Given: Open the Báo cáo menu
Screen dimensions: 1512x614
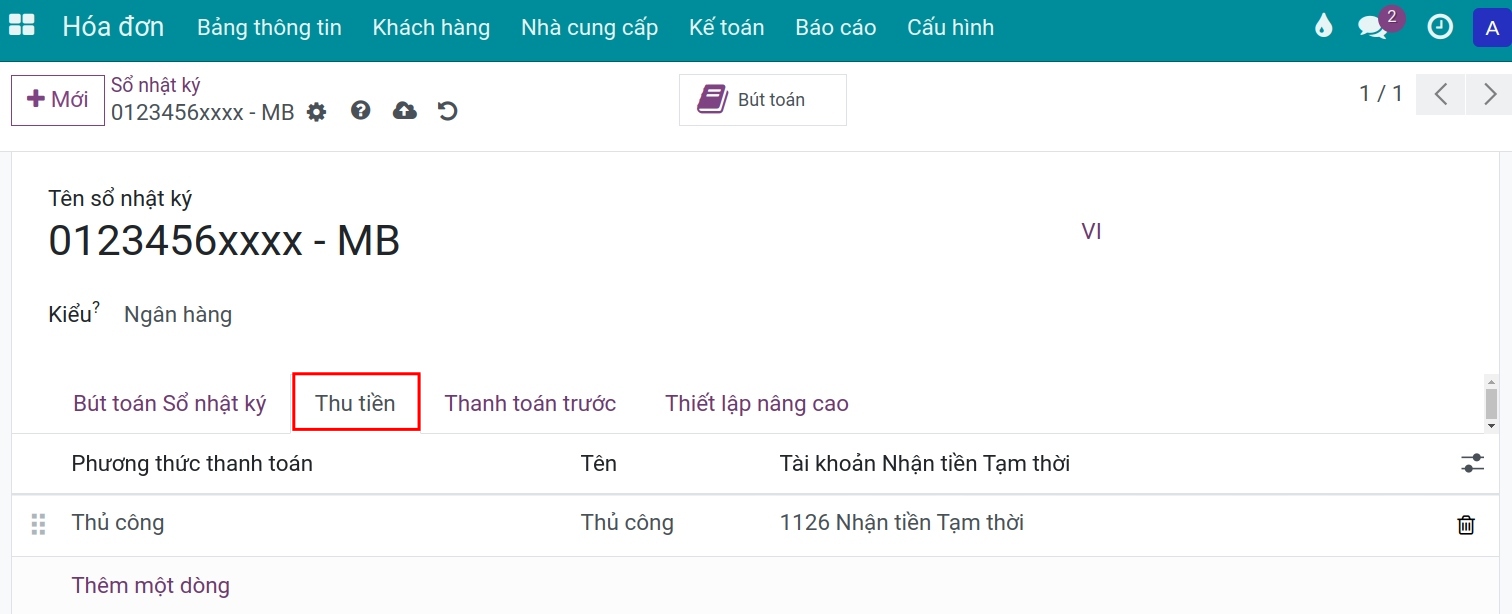Looking at the screenshot, I should (x=835, y=27).
